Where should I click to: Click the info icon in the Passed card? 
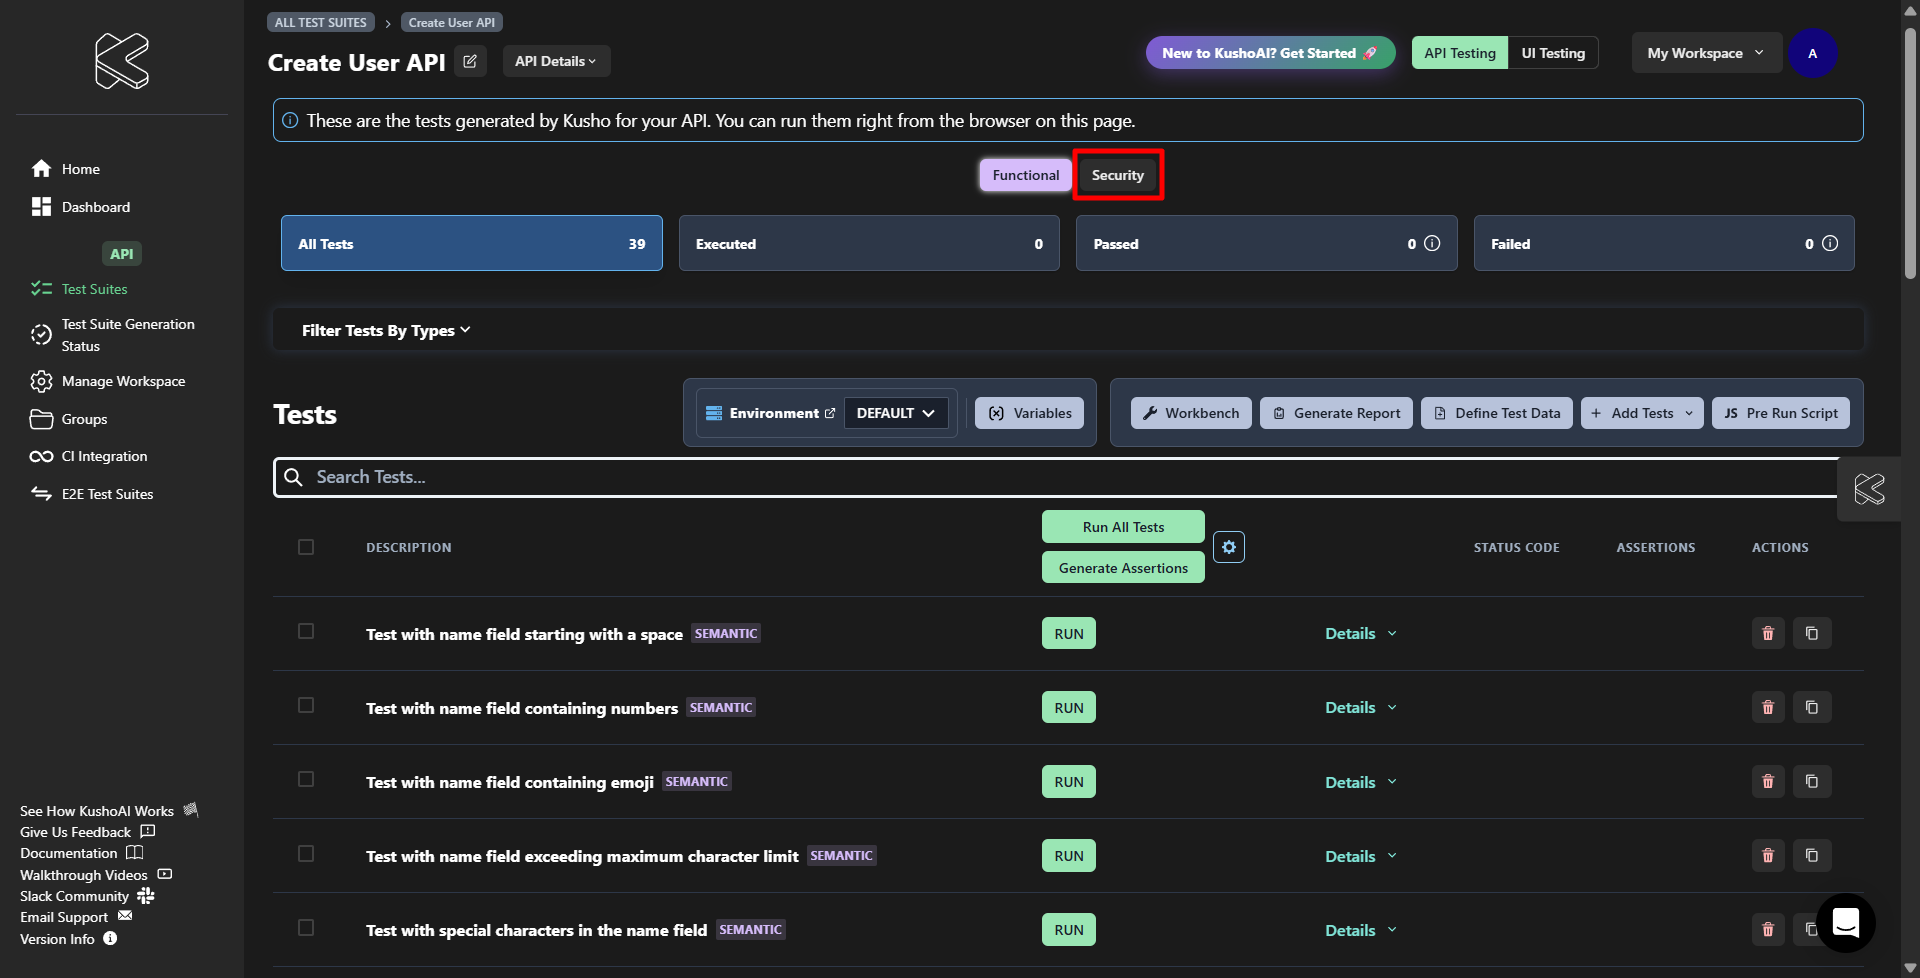click(1432, 243)
